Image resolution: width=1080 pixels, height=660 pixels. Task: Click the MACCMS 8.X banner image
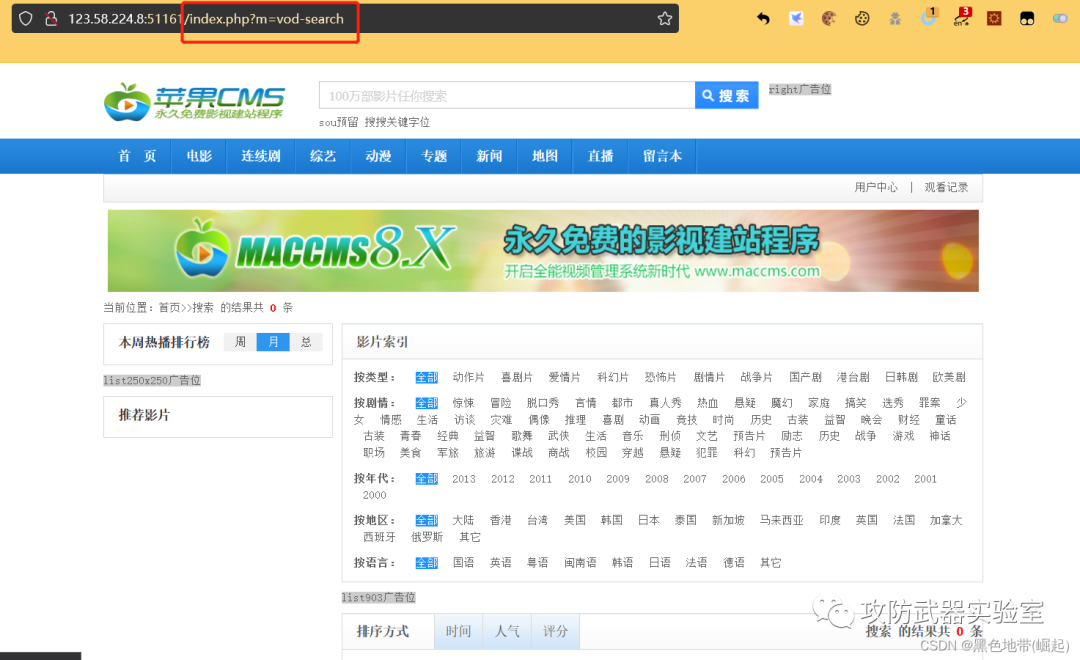(543, 251)
